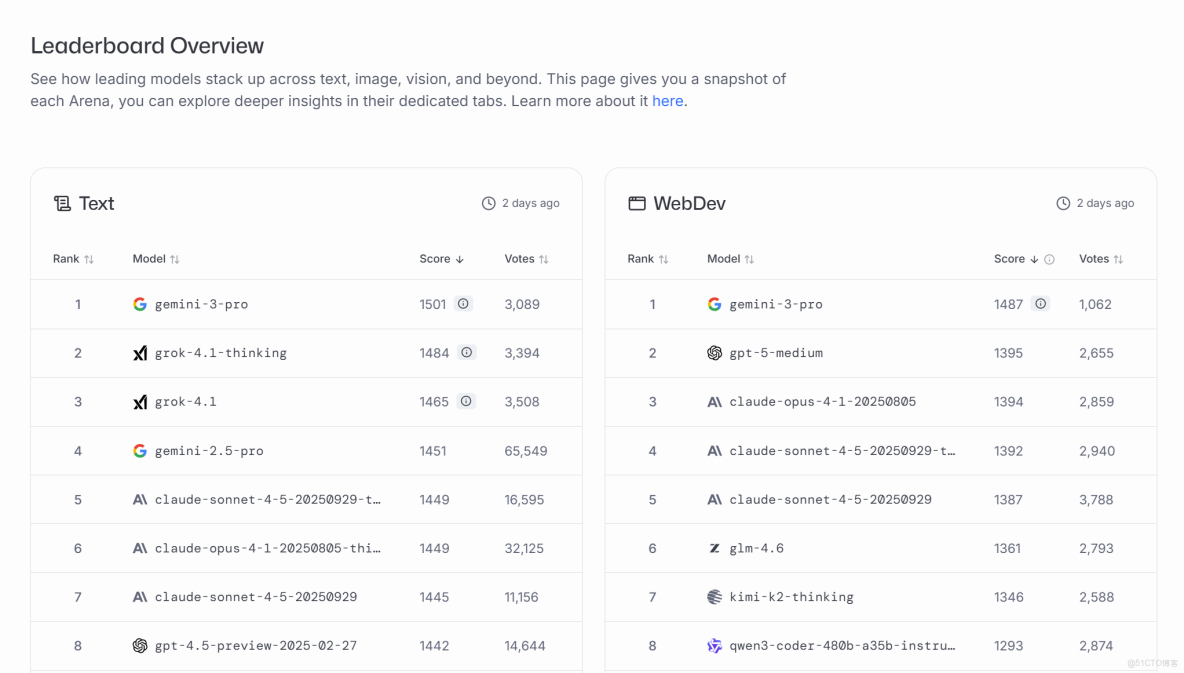Click xAI logo beside grok-4.1-thinking
Screen dimensions: 1184x673
[140, 353]
